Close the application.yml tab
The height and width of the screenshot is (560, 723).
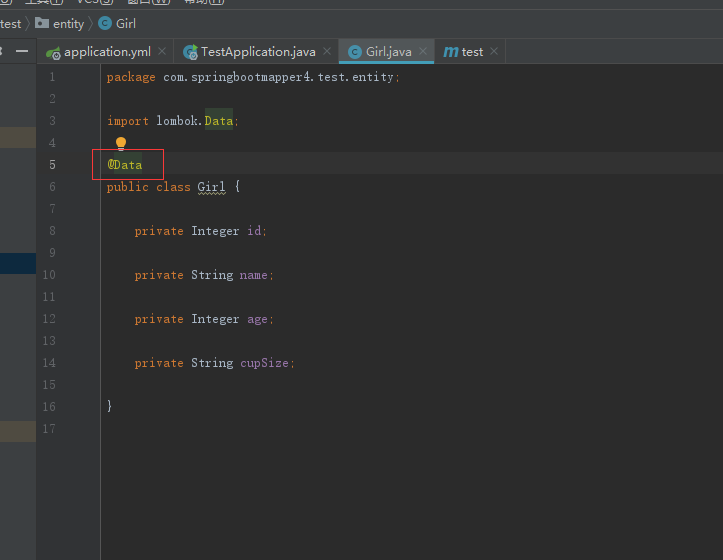pyautogui.click(x=162, y=52)
